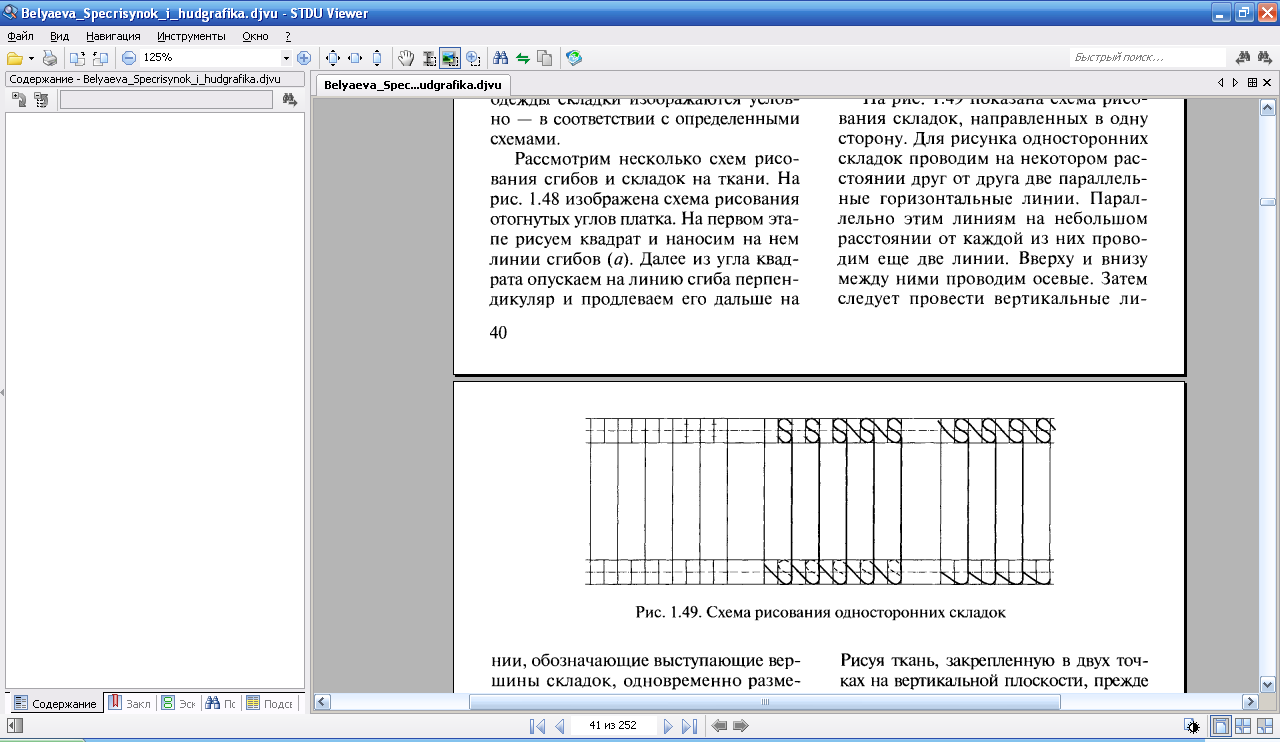The width and height of the screenshot is (1280, 742).
Task: Go to the first page
Action: pyautogui.click(x=537, y=726)
